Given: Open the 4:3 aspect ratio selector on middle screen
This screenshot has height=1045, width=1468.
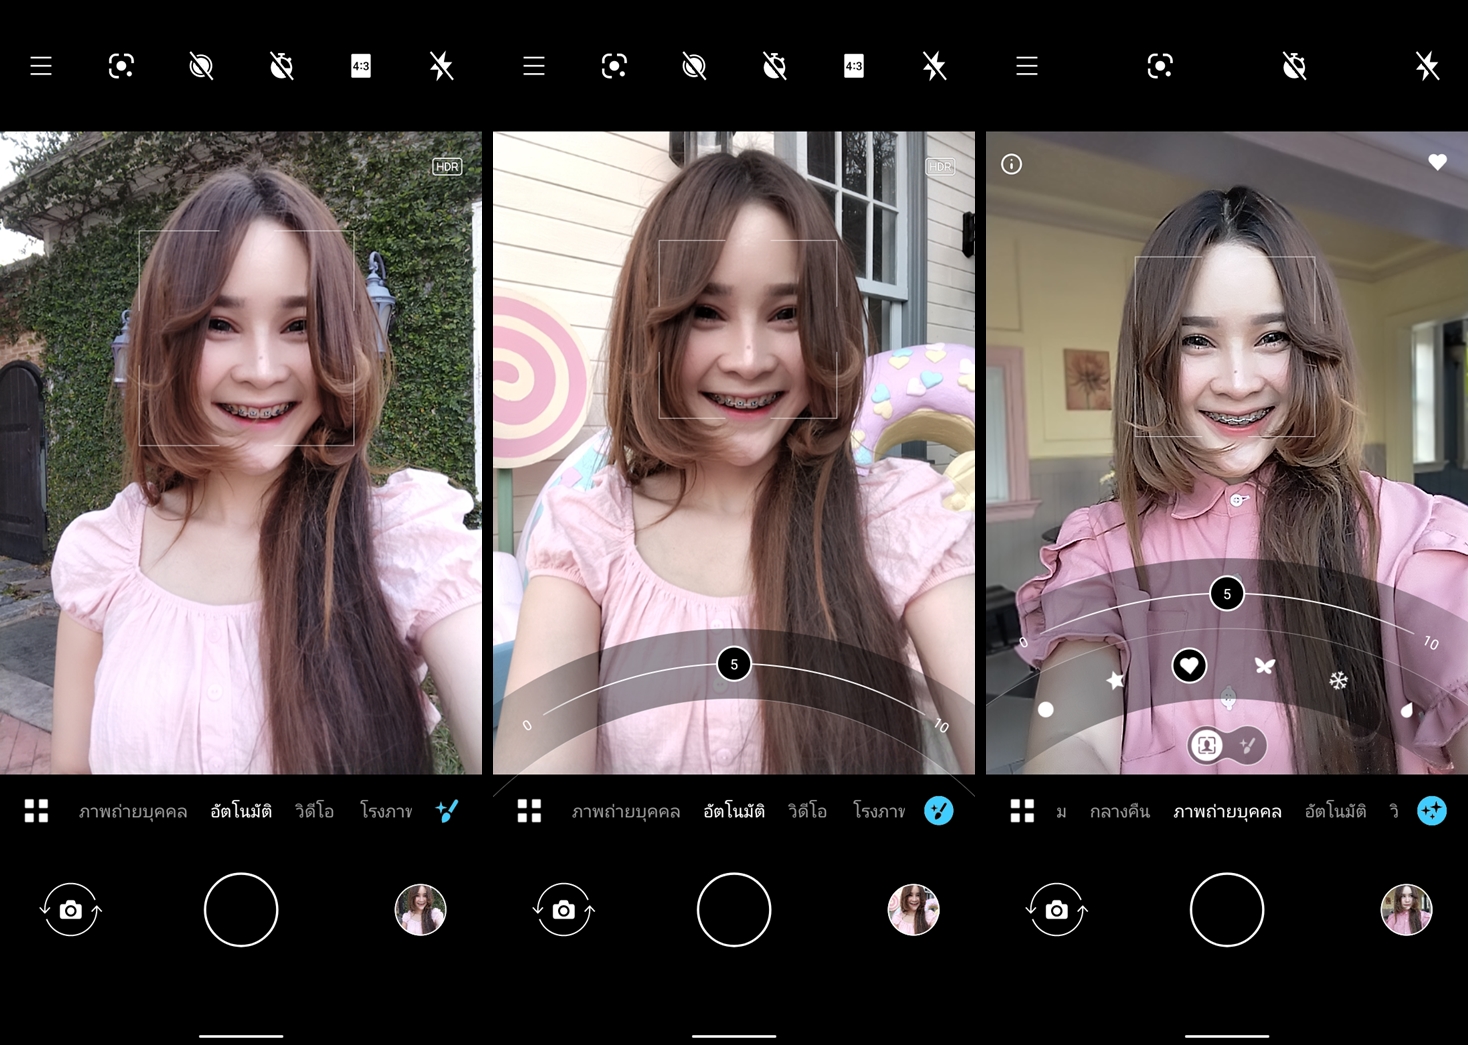Looking at the screenshot, I should coord(854,66).
